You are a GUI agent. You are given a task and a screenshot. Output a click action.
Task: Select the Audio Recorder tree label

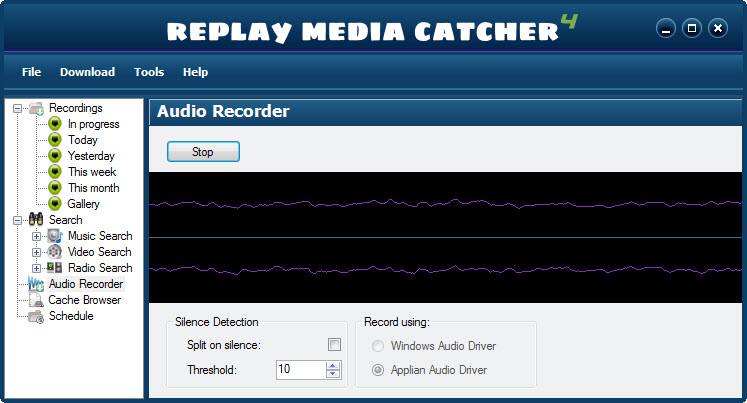[x=86, y=284]
